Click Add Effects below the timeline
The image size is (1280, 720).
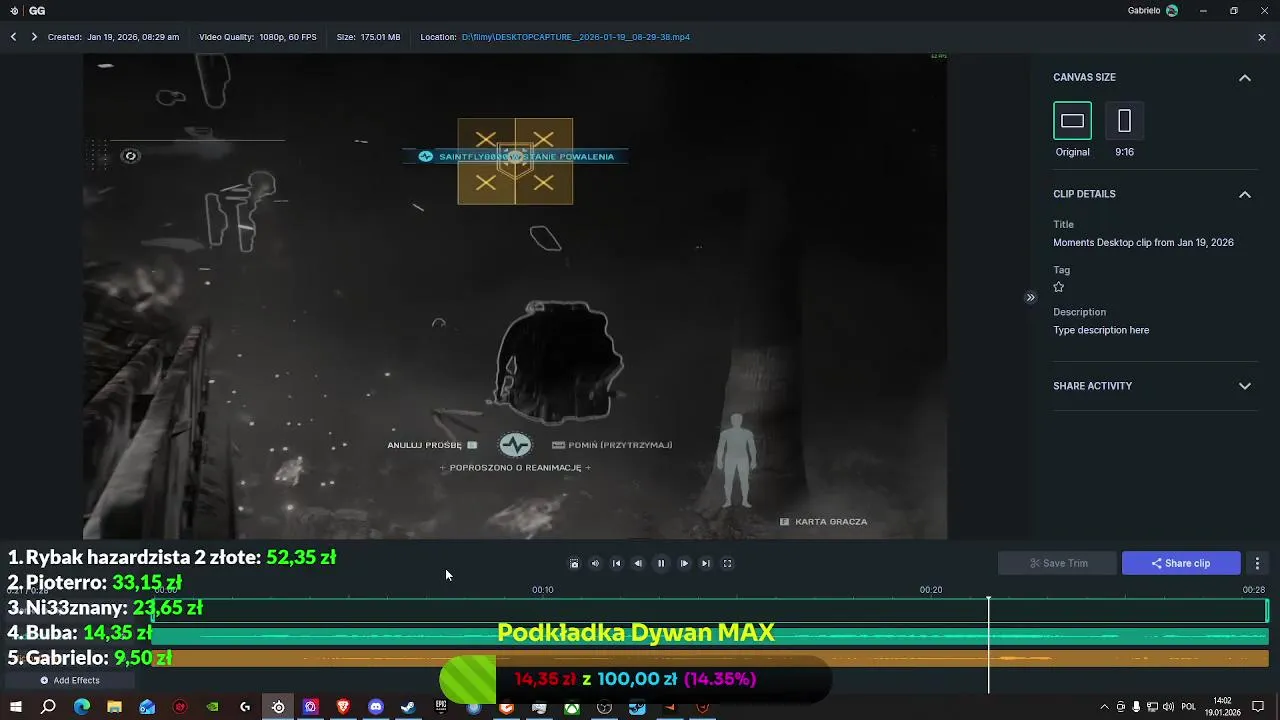(x=70, y=680)
